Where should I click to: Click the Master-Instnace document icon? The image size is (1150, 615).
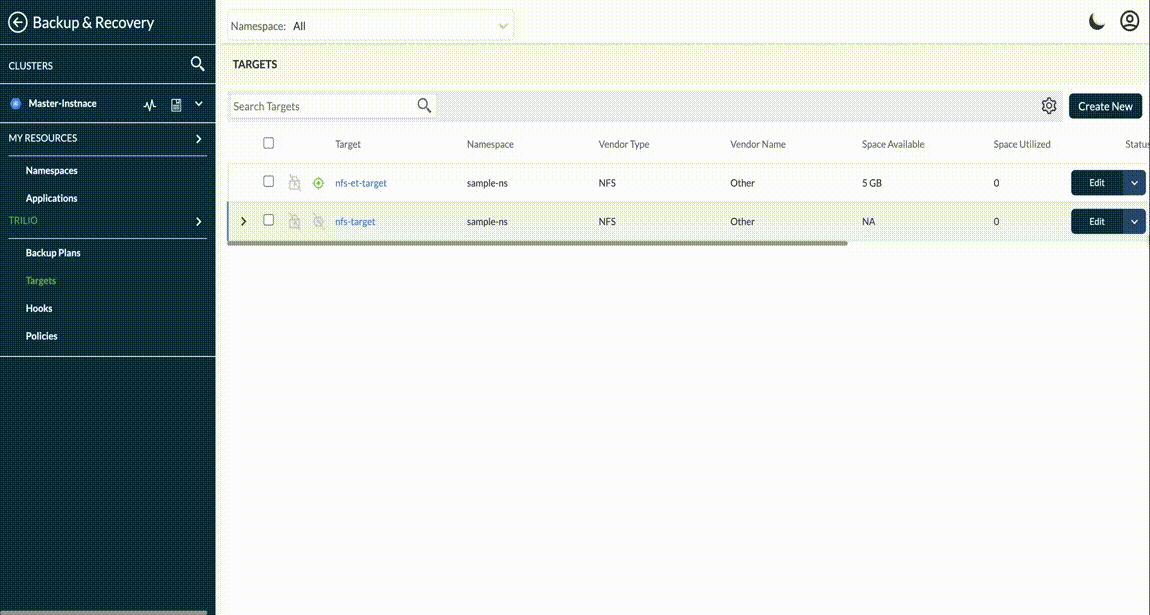[176, 104]
